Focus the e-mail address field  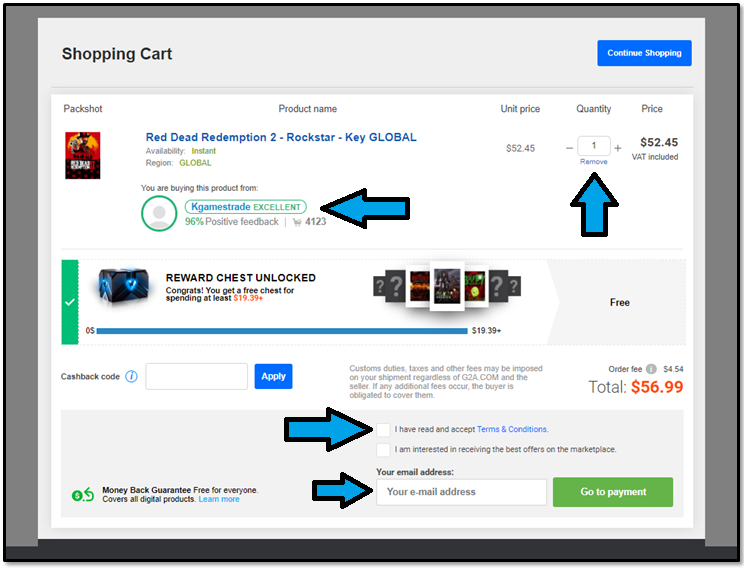[x=461, y=492]
